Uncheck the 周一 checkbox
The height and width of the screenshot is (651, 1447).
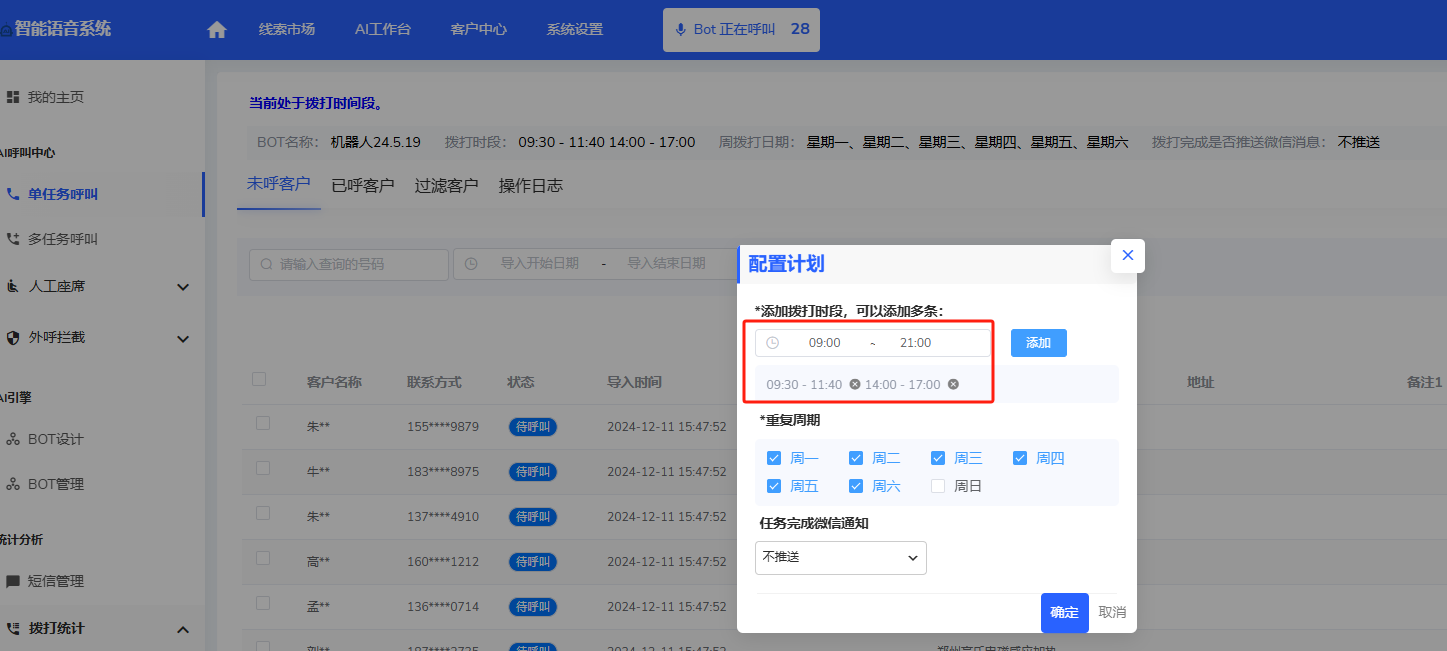point(774,458)
